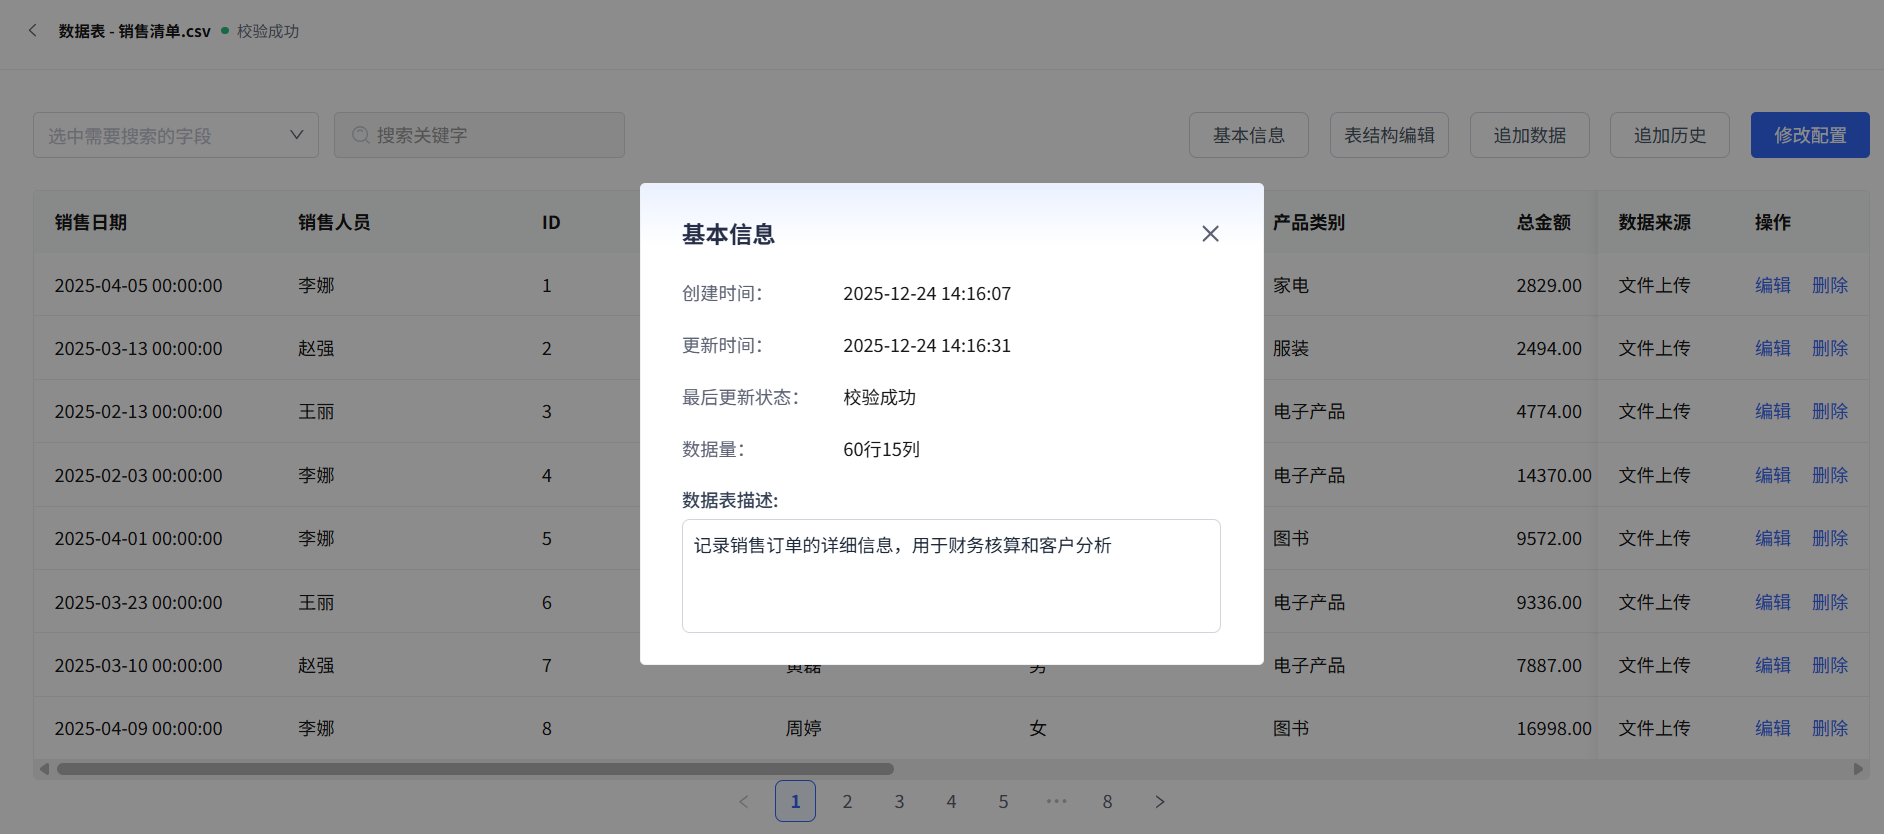Delete row with total 9336.00
This screenshot has height=834, width=1884.
tap(1830, 602)
